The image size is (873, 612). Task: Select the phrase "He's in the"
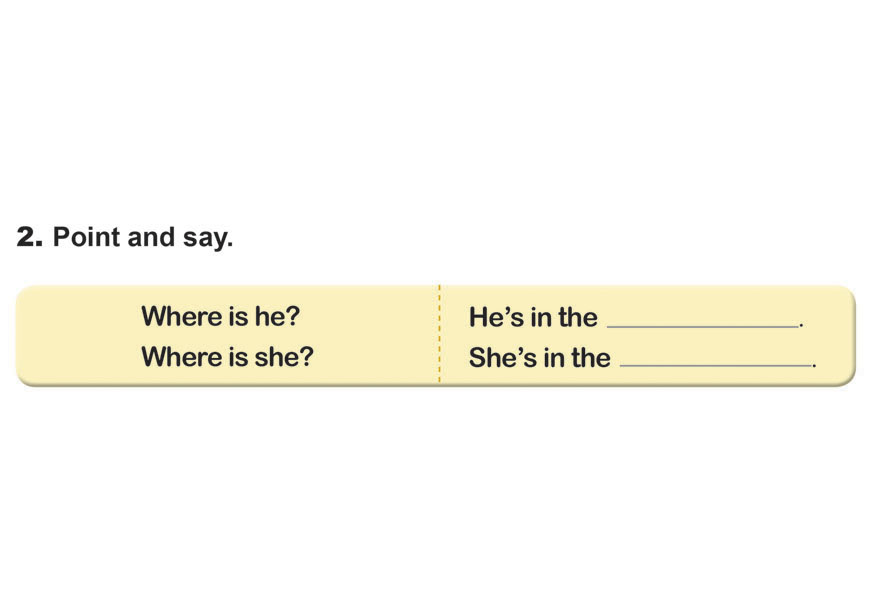532,318
